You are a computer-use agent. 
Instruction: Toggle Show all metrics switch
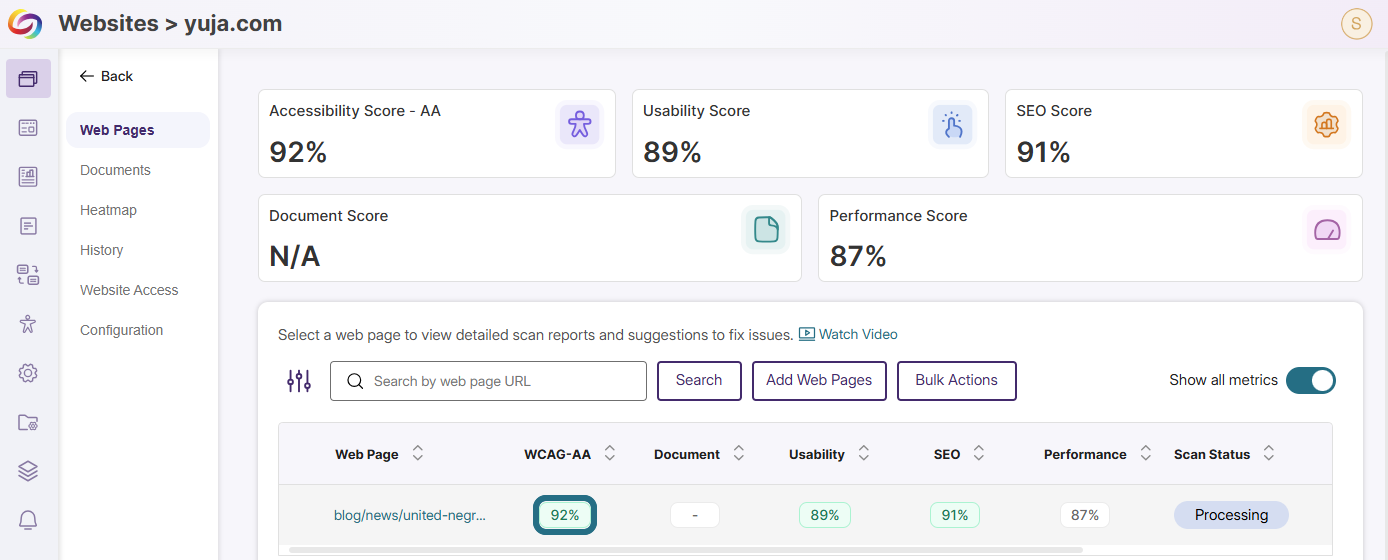click(1311, 380)
